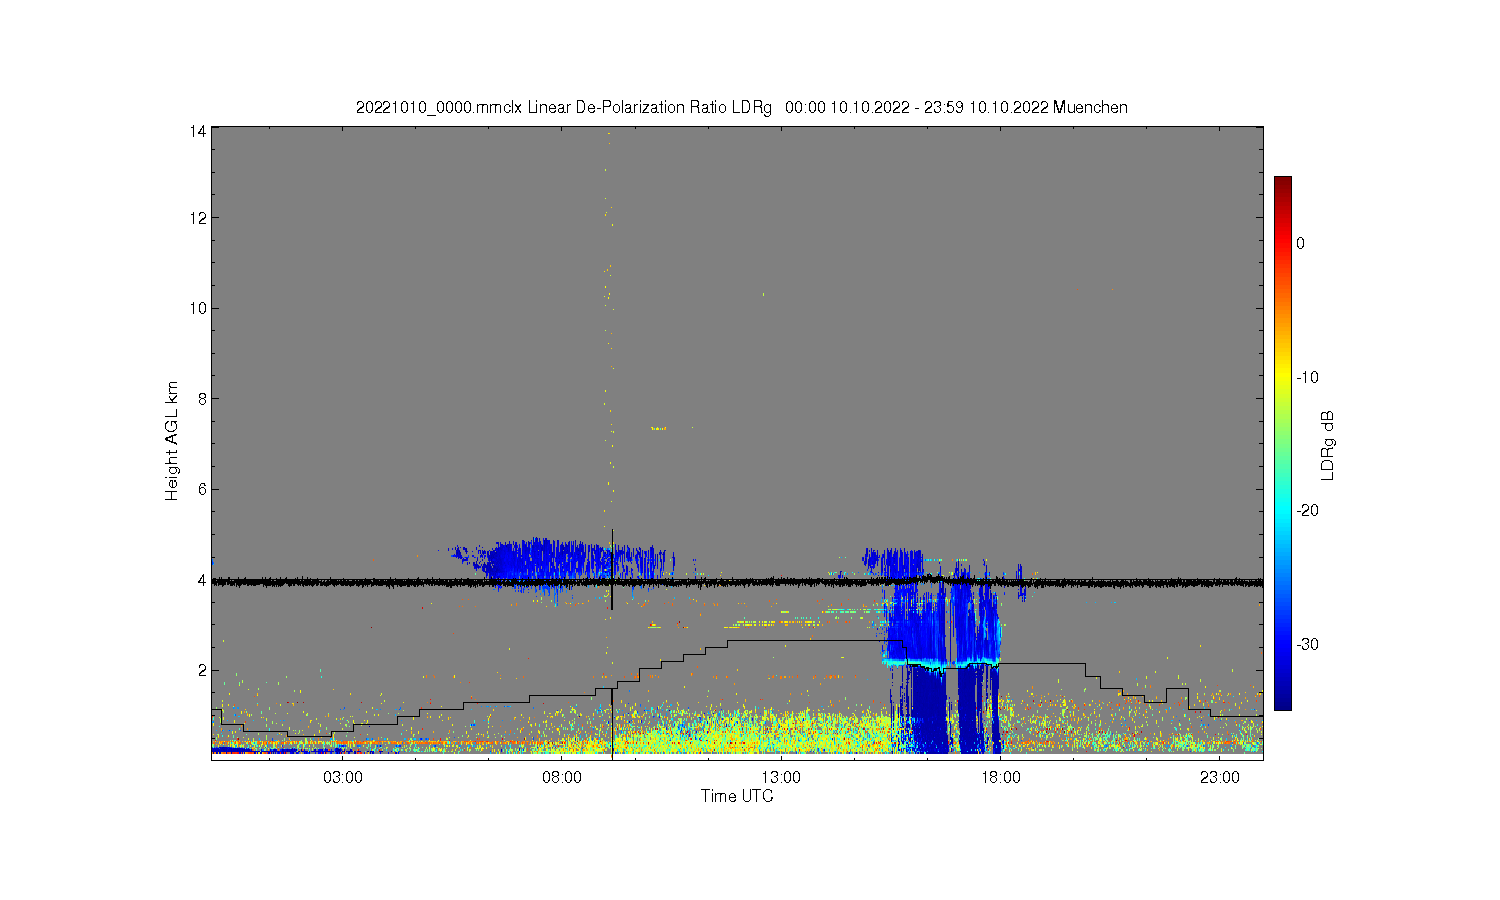The image size is (1500, 900).
Task: Click the 8 km height tick label
Action: (x=202, y=398)
